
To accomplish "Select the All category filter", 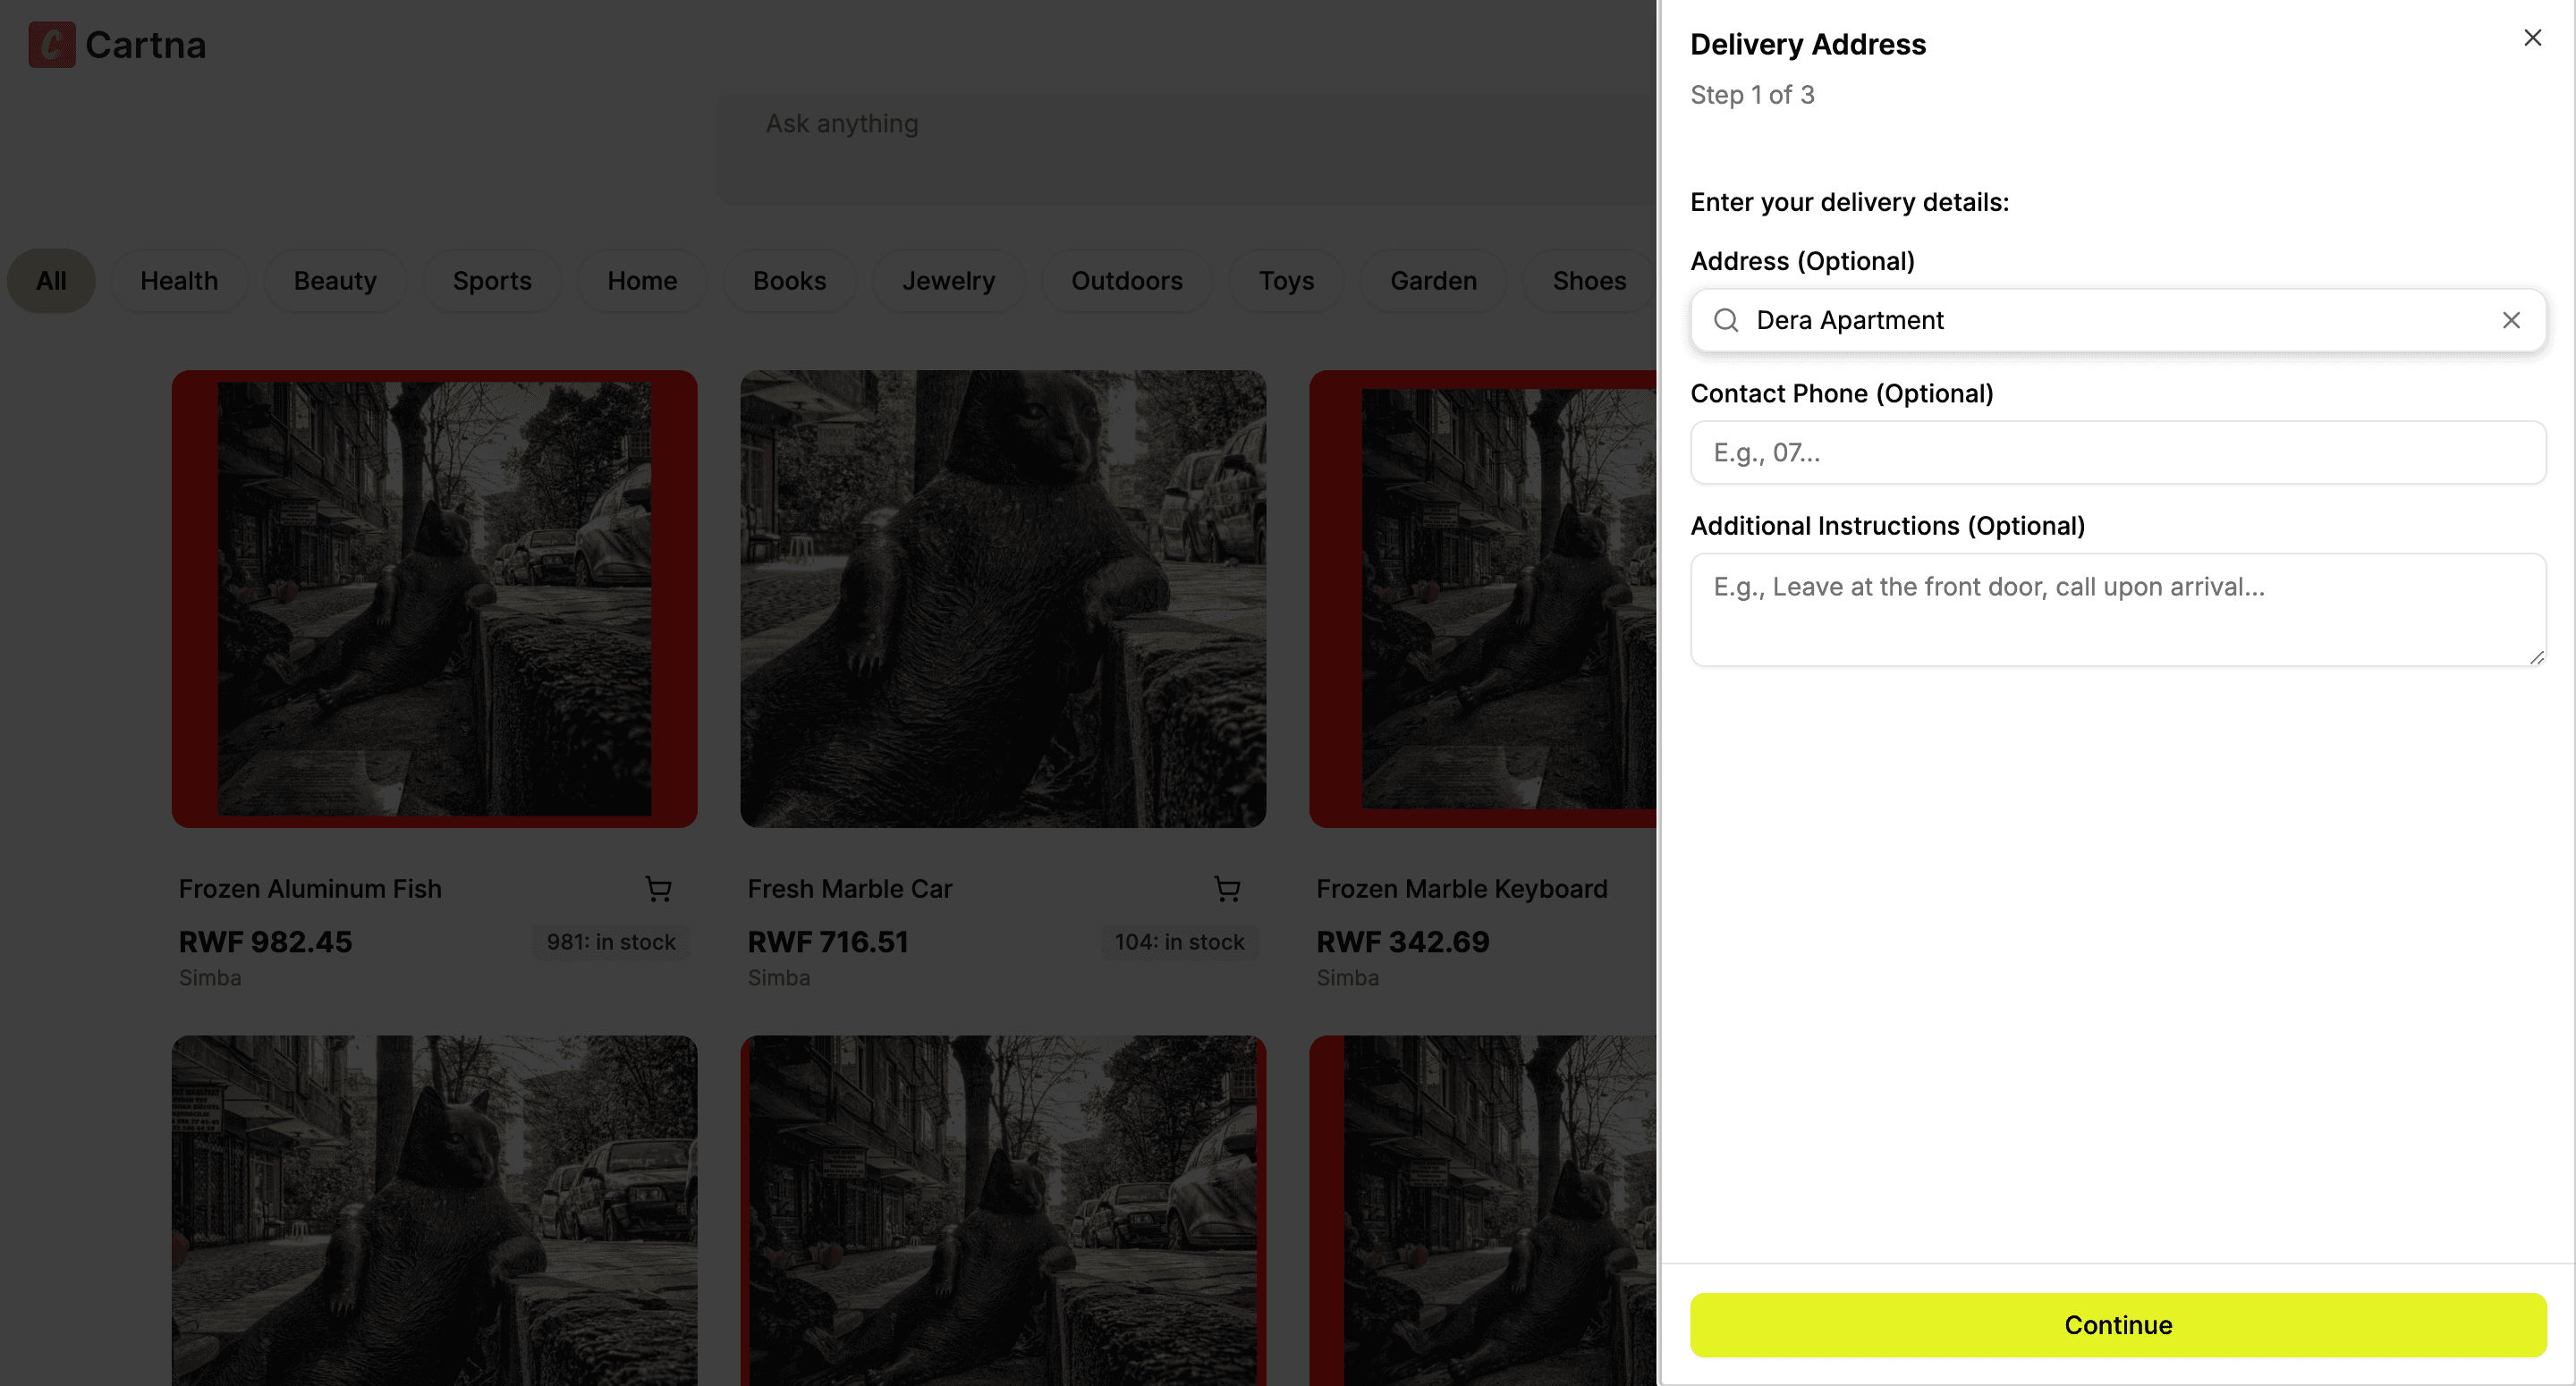I will click(51, 281).
